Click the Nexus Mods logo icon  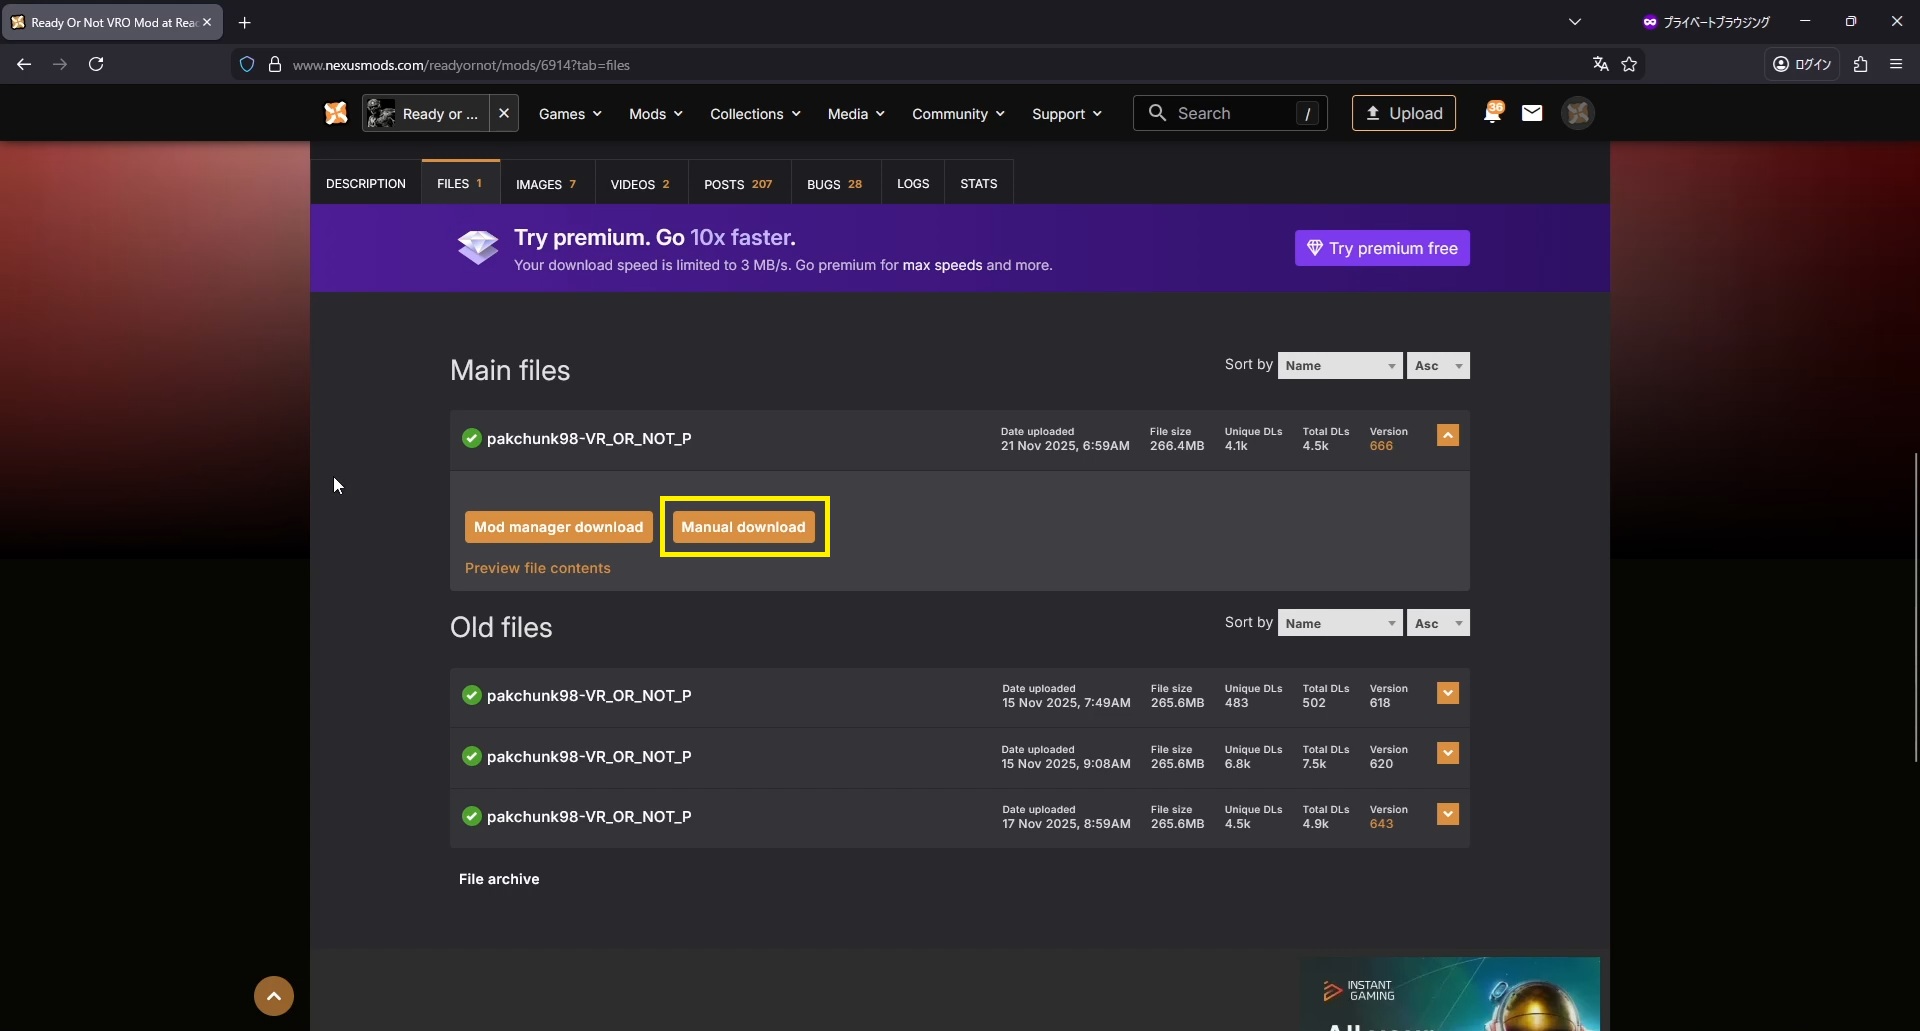tap(336, 113)
